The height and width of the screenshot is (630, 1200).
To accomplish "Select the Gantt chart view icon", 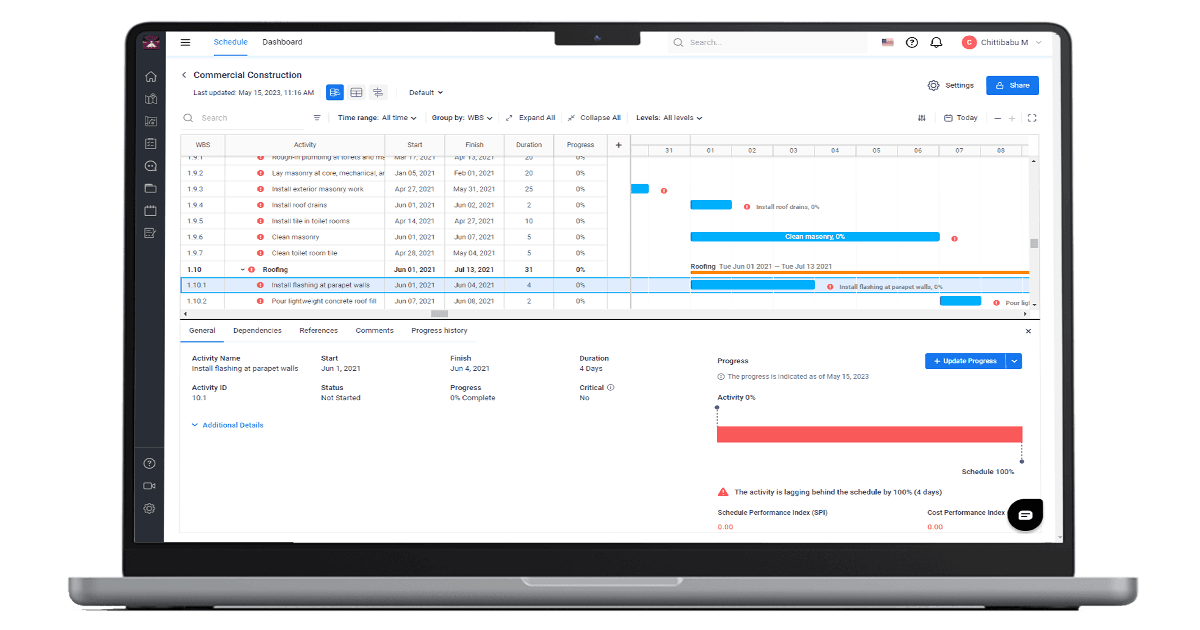I will (335, 92).
